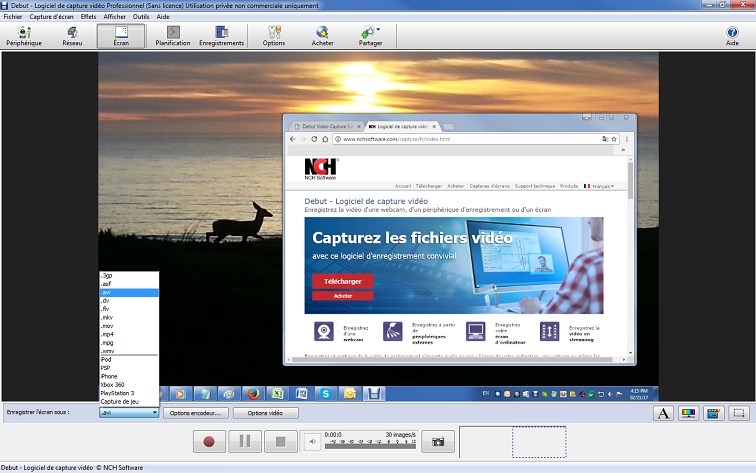Open the text caption tool (A icon)
Screen dimensions: 756x473
[663, 413]
